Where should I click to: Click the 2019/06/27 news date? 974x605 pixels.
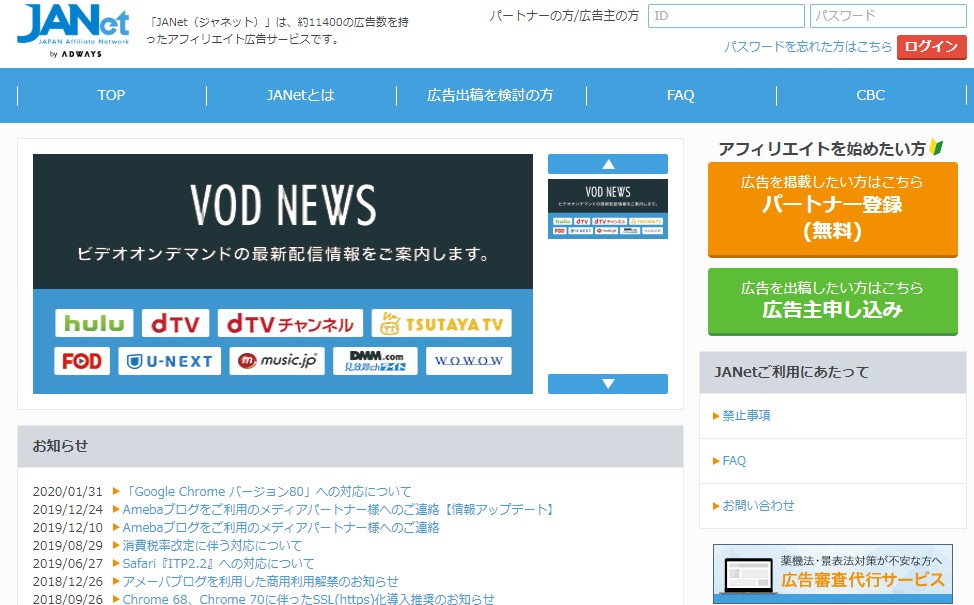(68, 563)
